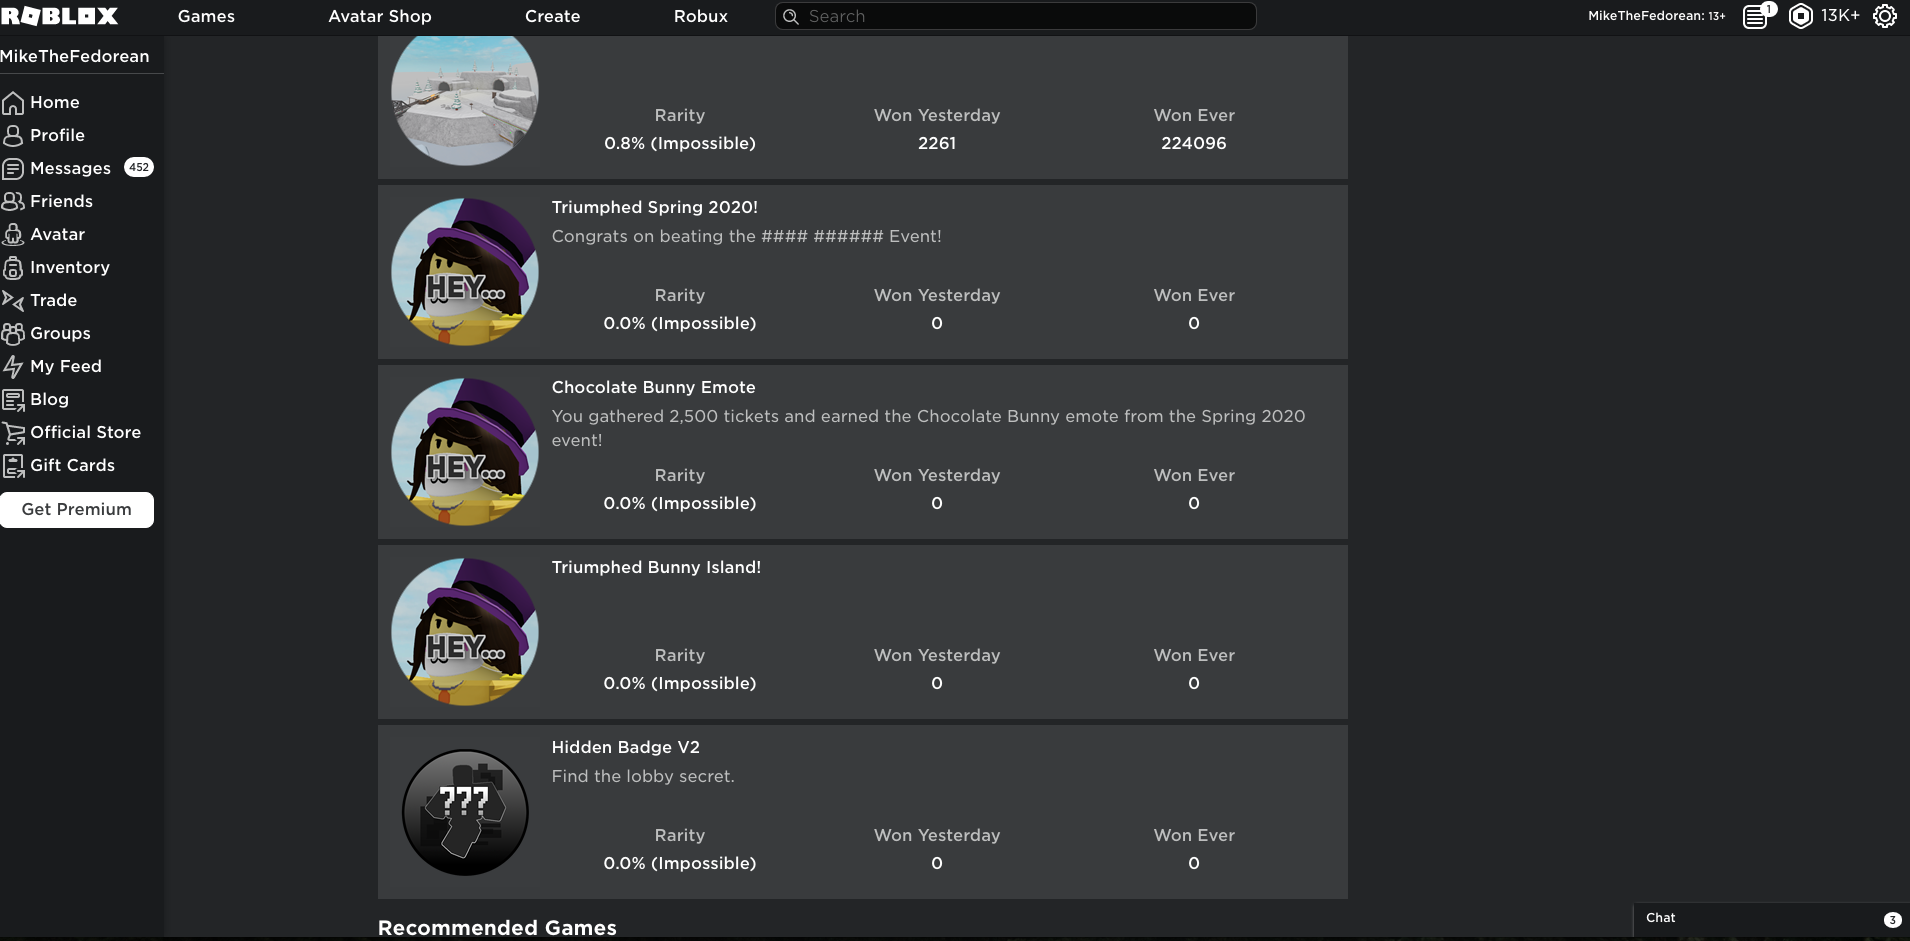
Task: Open the Games menu
Action: click(206, 16)
